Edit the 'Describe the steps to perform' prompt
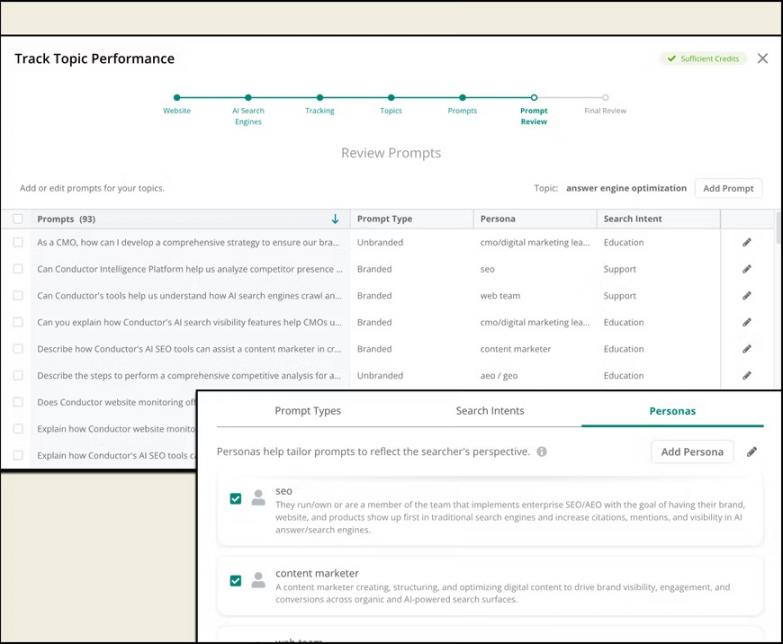The width and height of the screenshot is (783, 644). pyautogui.click(x=747, y=375)
